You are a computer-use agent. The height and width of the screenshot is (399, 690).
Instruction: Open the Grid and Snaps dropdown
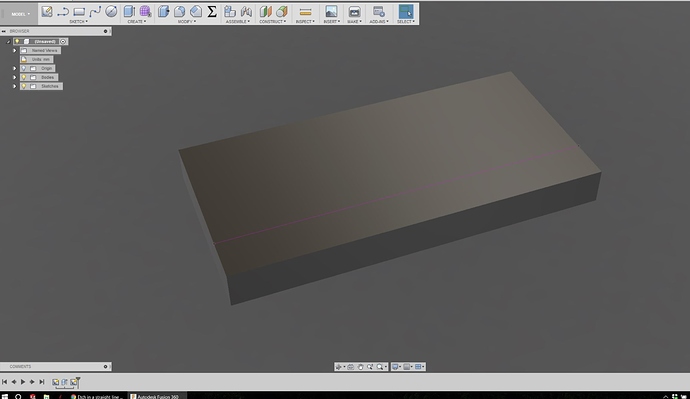click(407, 366)
